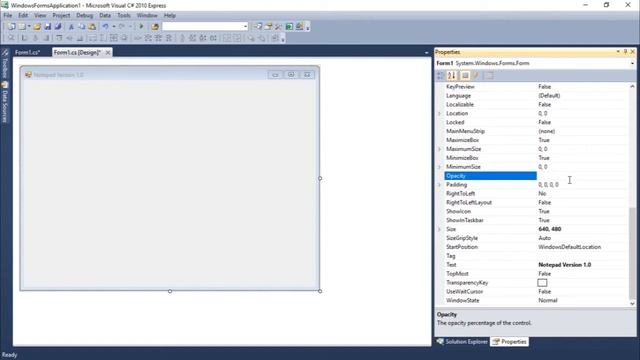Viewport: 640px width, 360px height.
Task: Switch to the Form1.cs* code tab
Action: pos(28,52)
